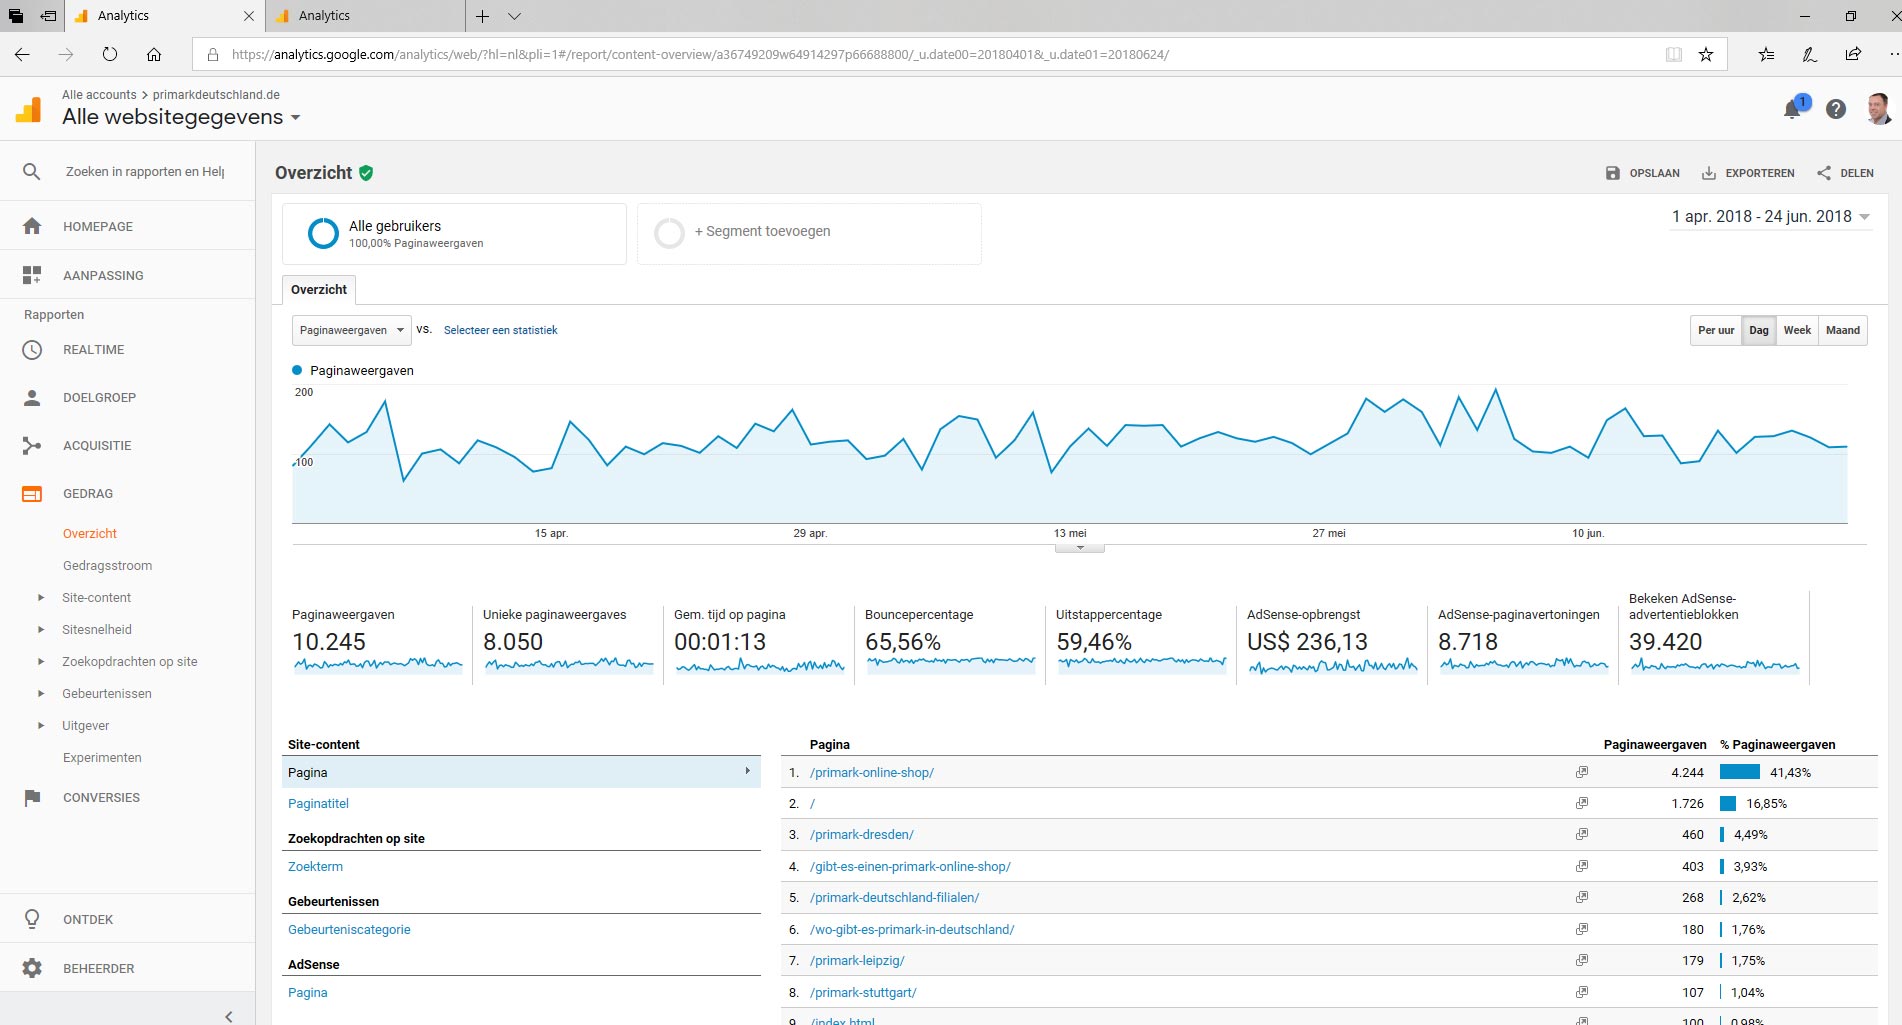Click the Opslaan save icon
The width and height of the screenshot is (1902, 1025).
click(1613, 173)
